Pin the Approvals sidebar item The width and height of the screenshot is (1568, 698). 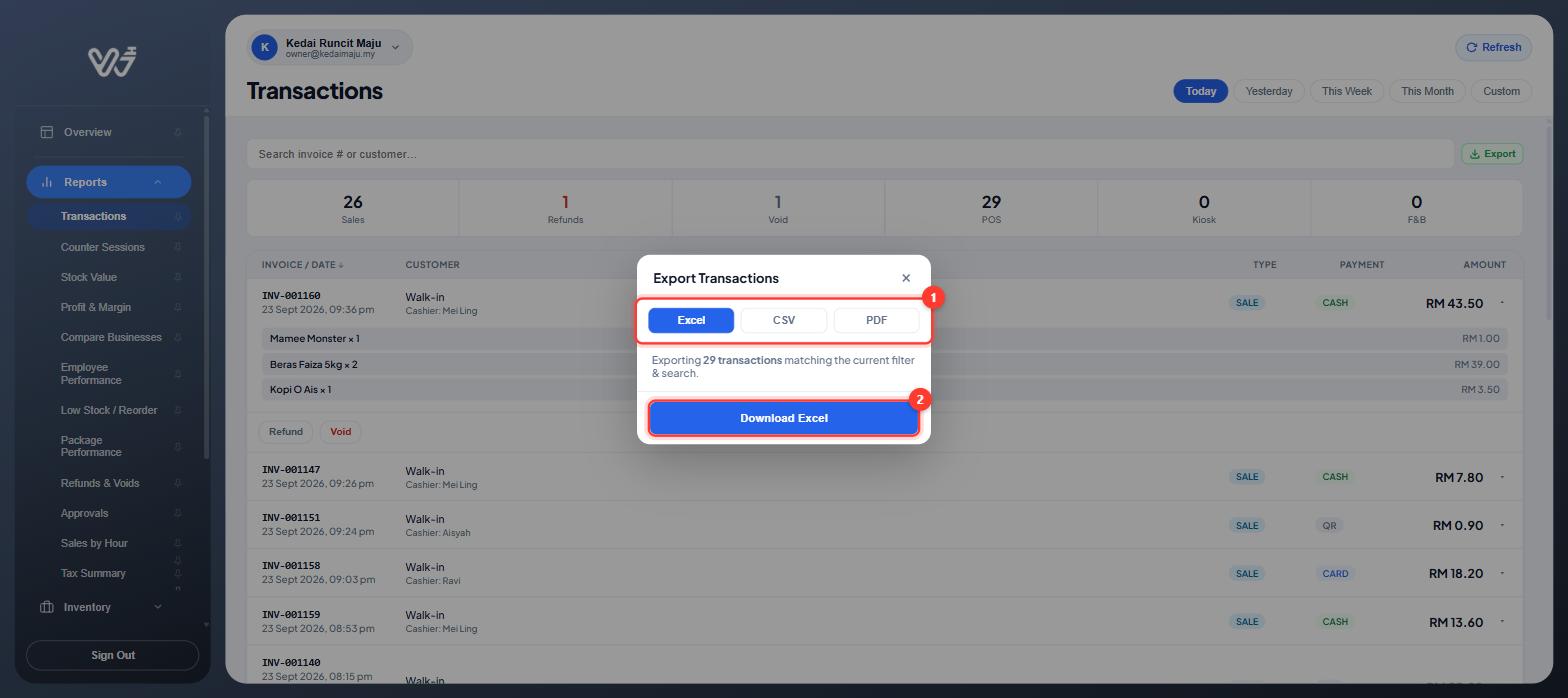(x=178, y=513)
